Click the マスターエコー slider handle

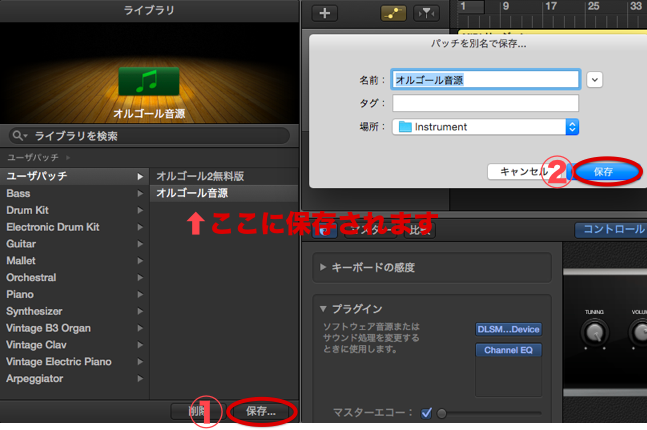click(441, 412)
